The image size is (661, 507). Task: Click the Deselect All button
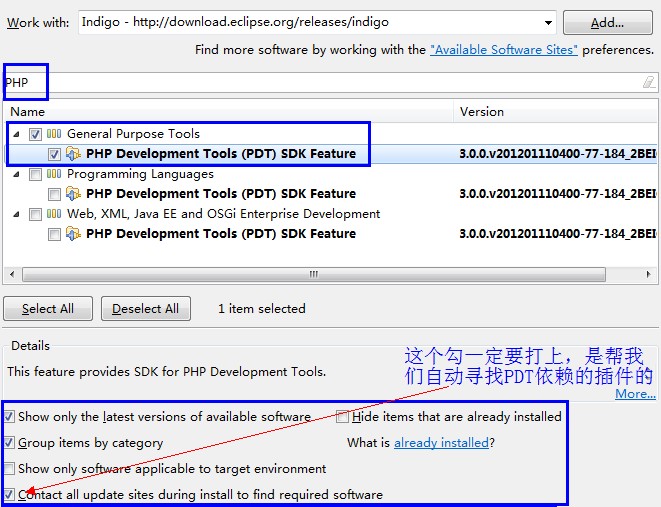coord(146,309)
